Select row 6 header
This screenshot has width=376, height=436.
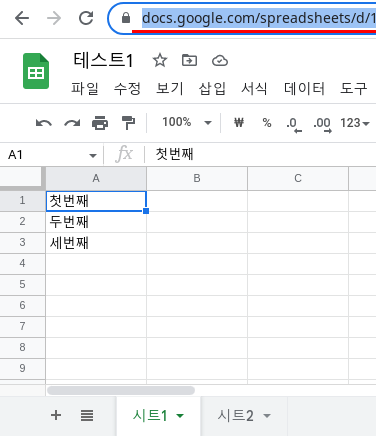pos(22,306)
